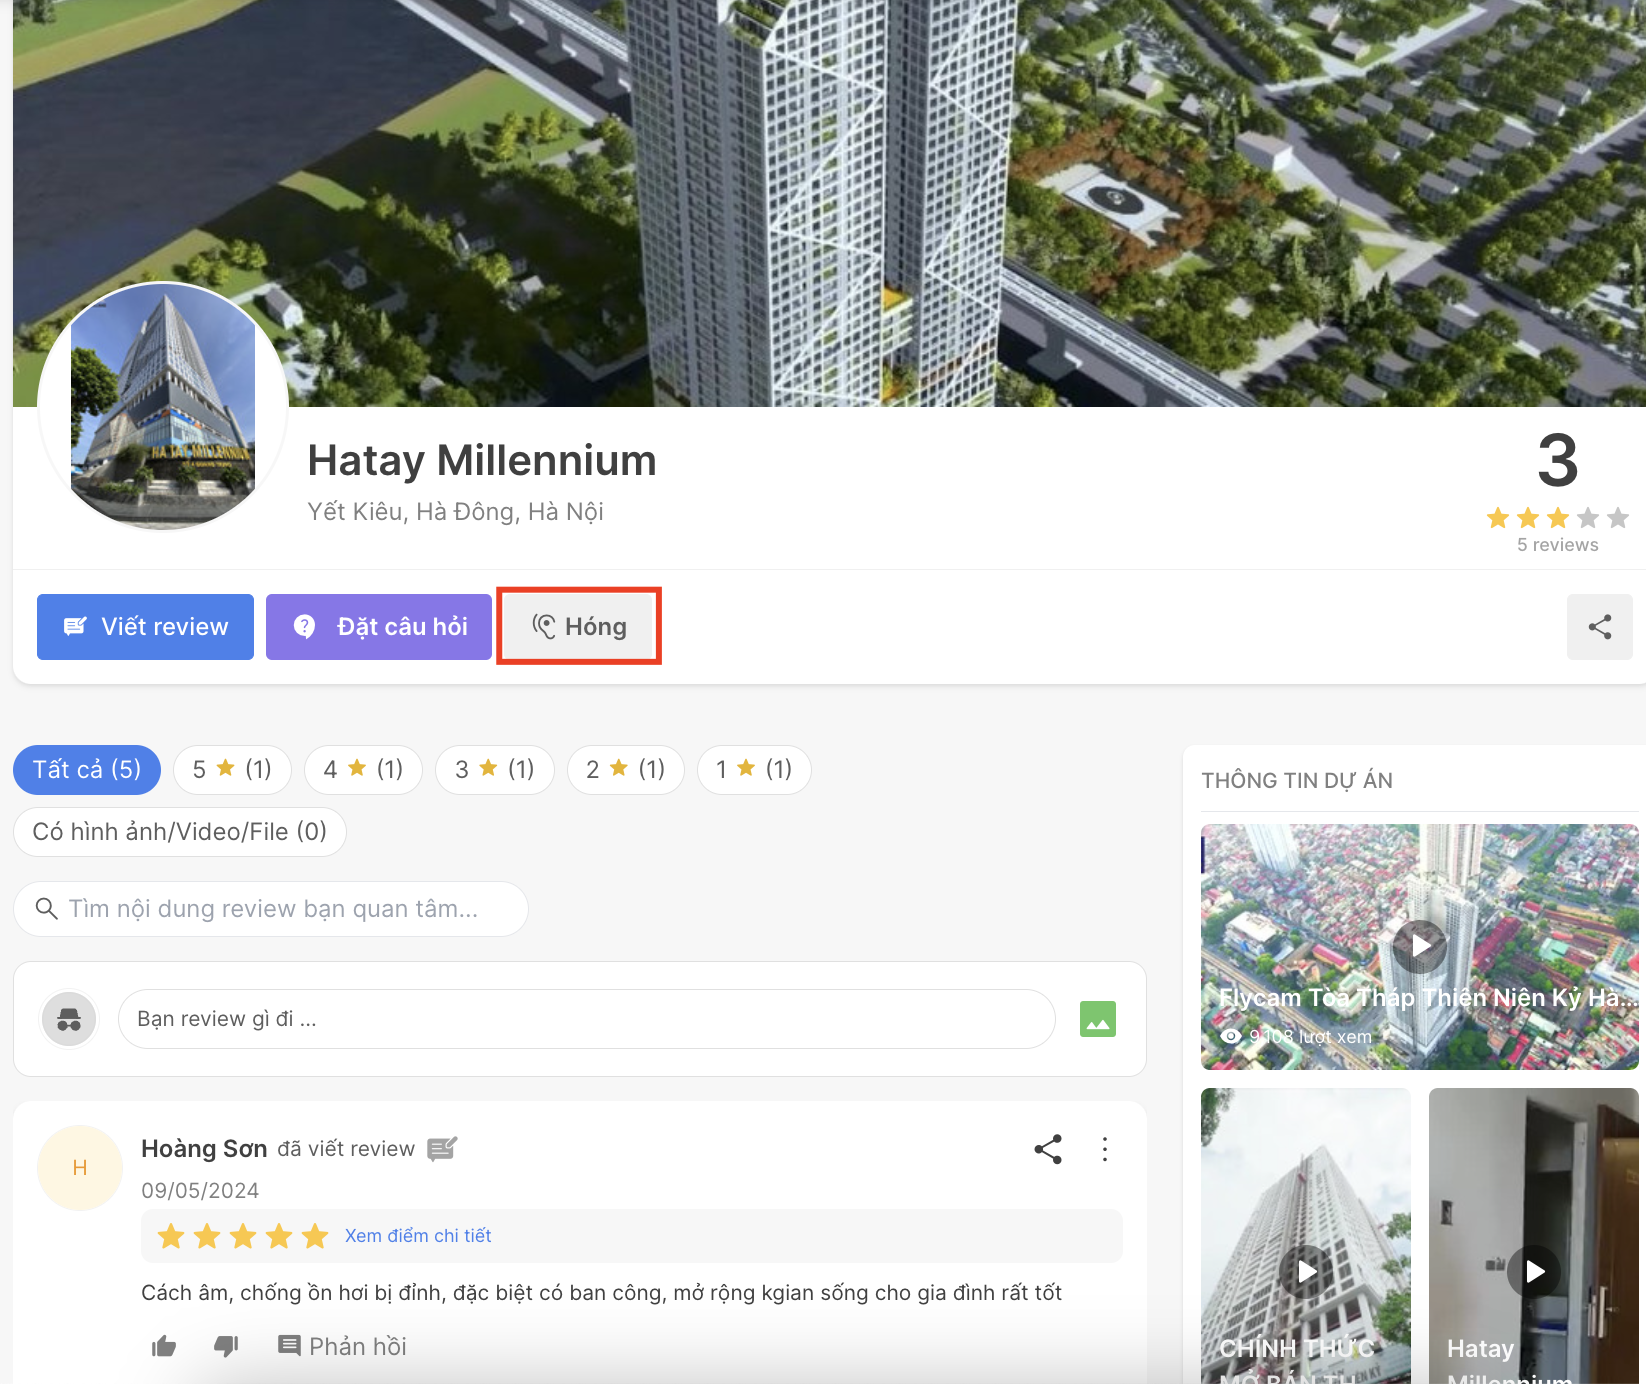Click the magnifier icon in search field
Viewport: 1646px width, 1384px height.
[x=46, y=908]
